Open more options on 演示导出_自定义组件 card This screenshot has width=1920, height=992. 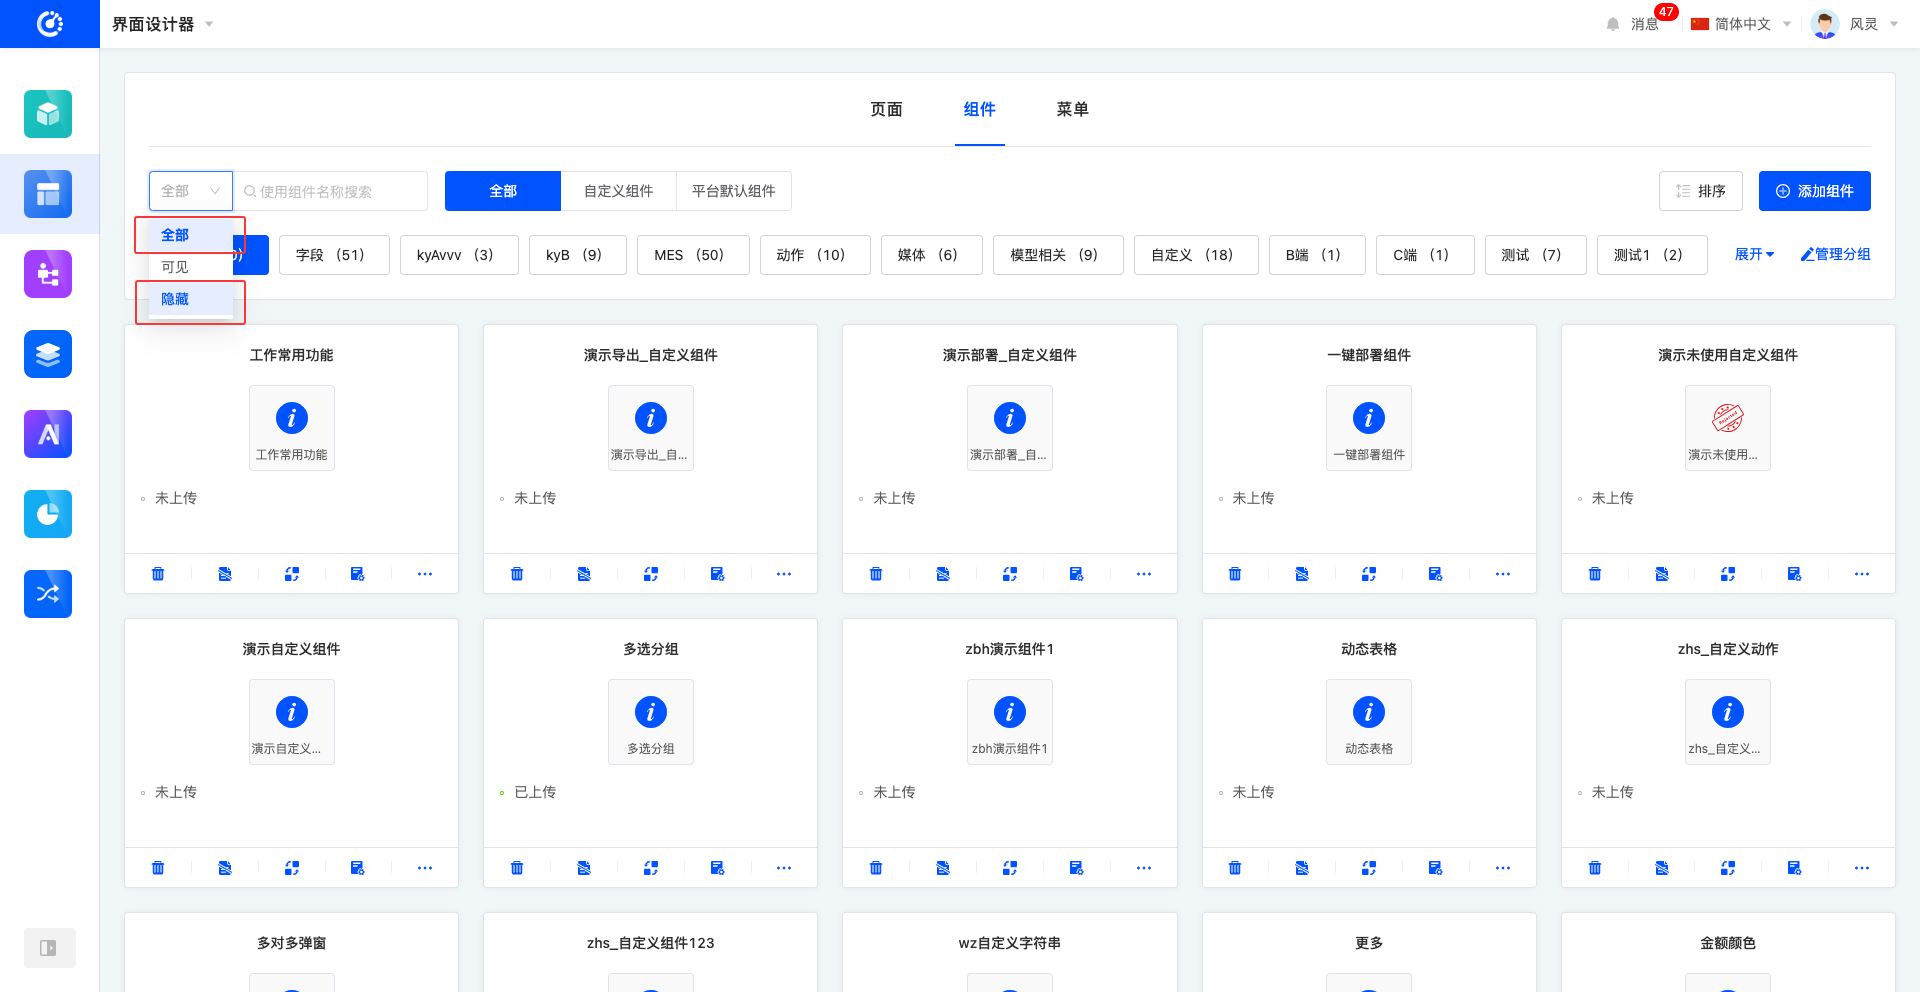click(783, 574)
